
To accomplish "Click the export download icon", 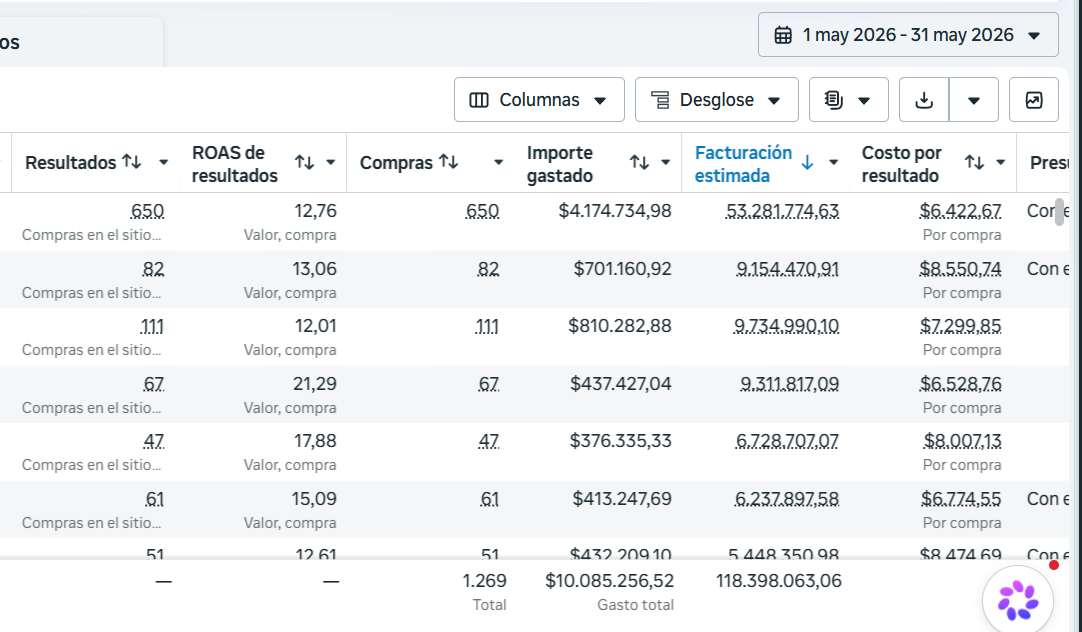I will (924, 100).
